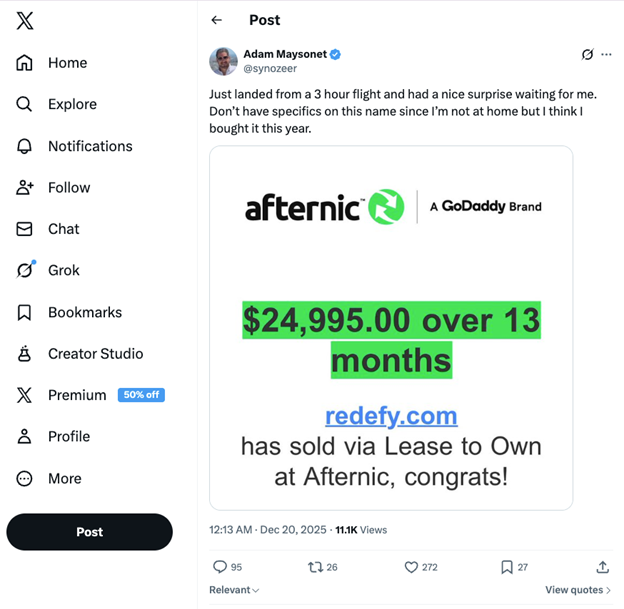Click the X logo icon

point(25,21)
